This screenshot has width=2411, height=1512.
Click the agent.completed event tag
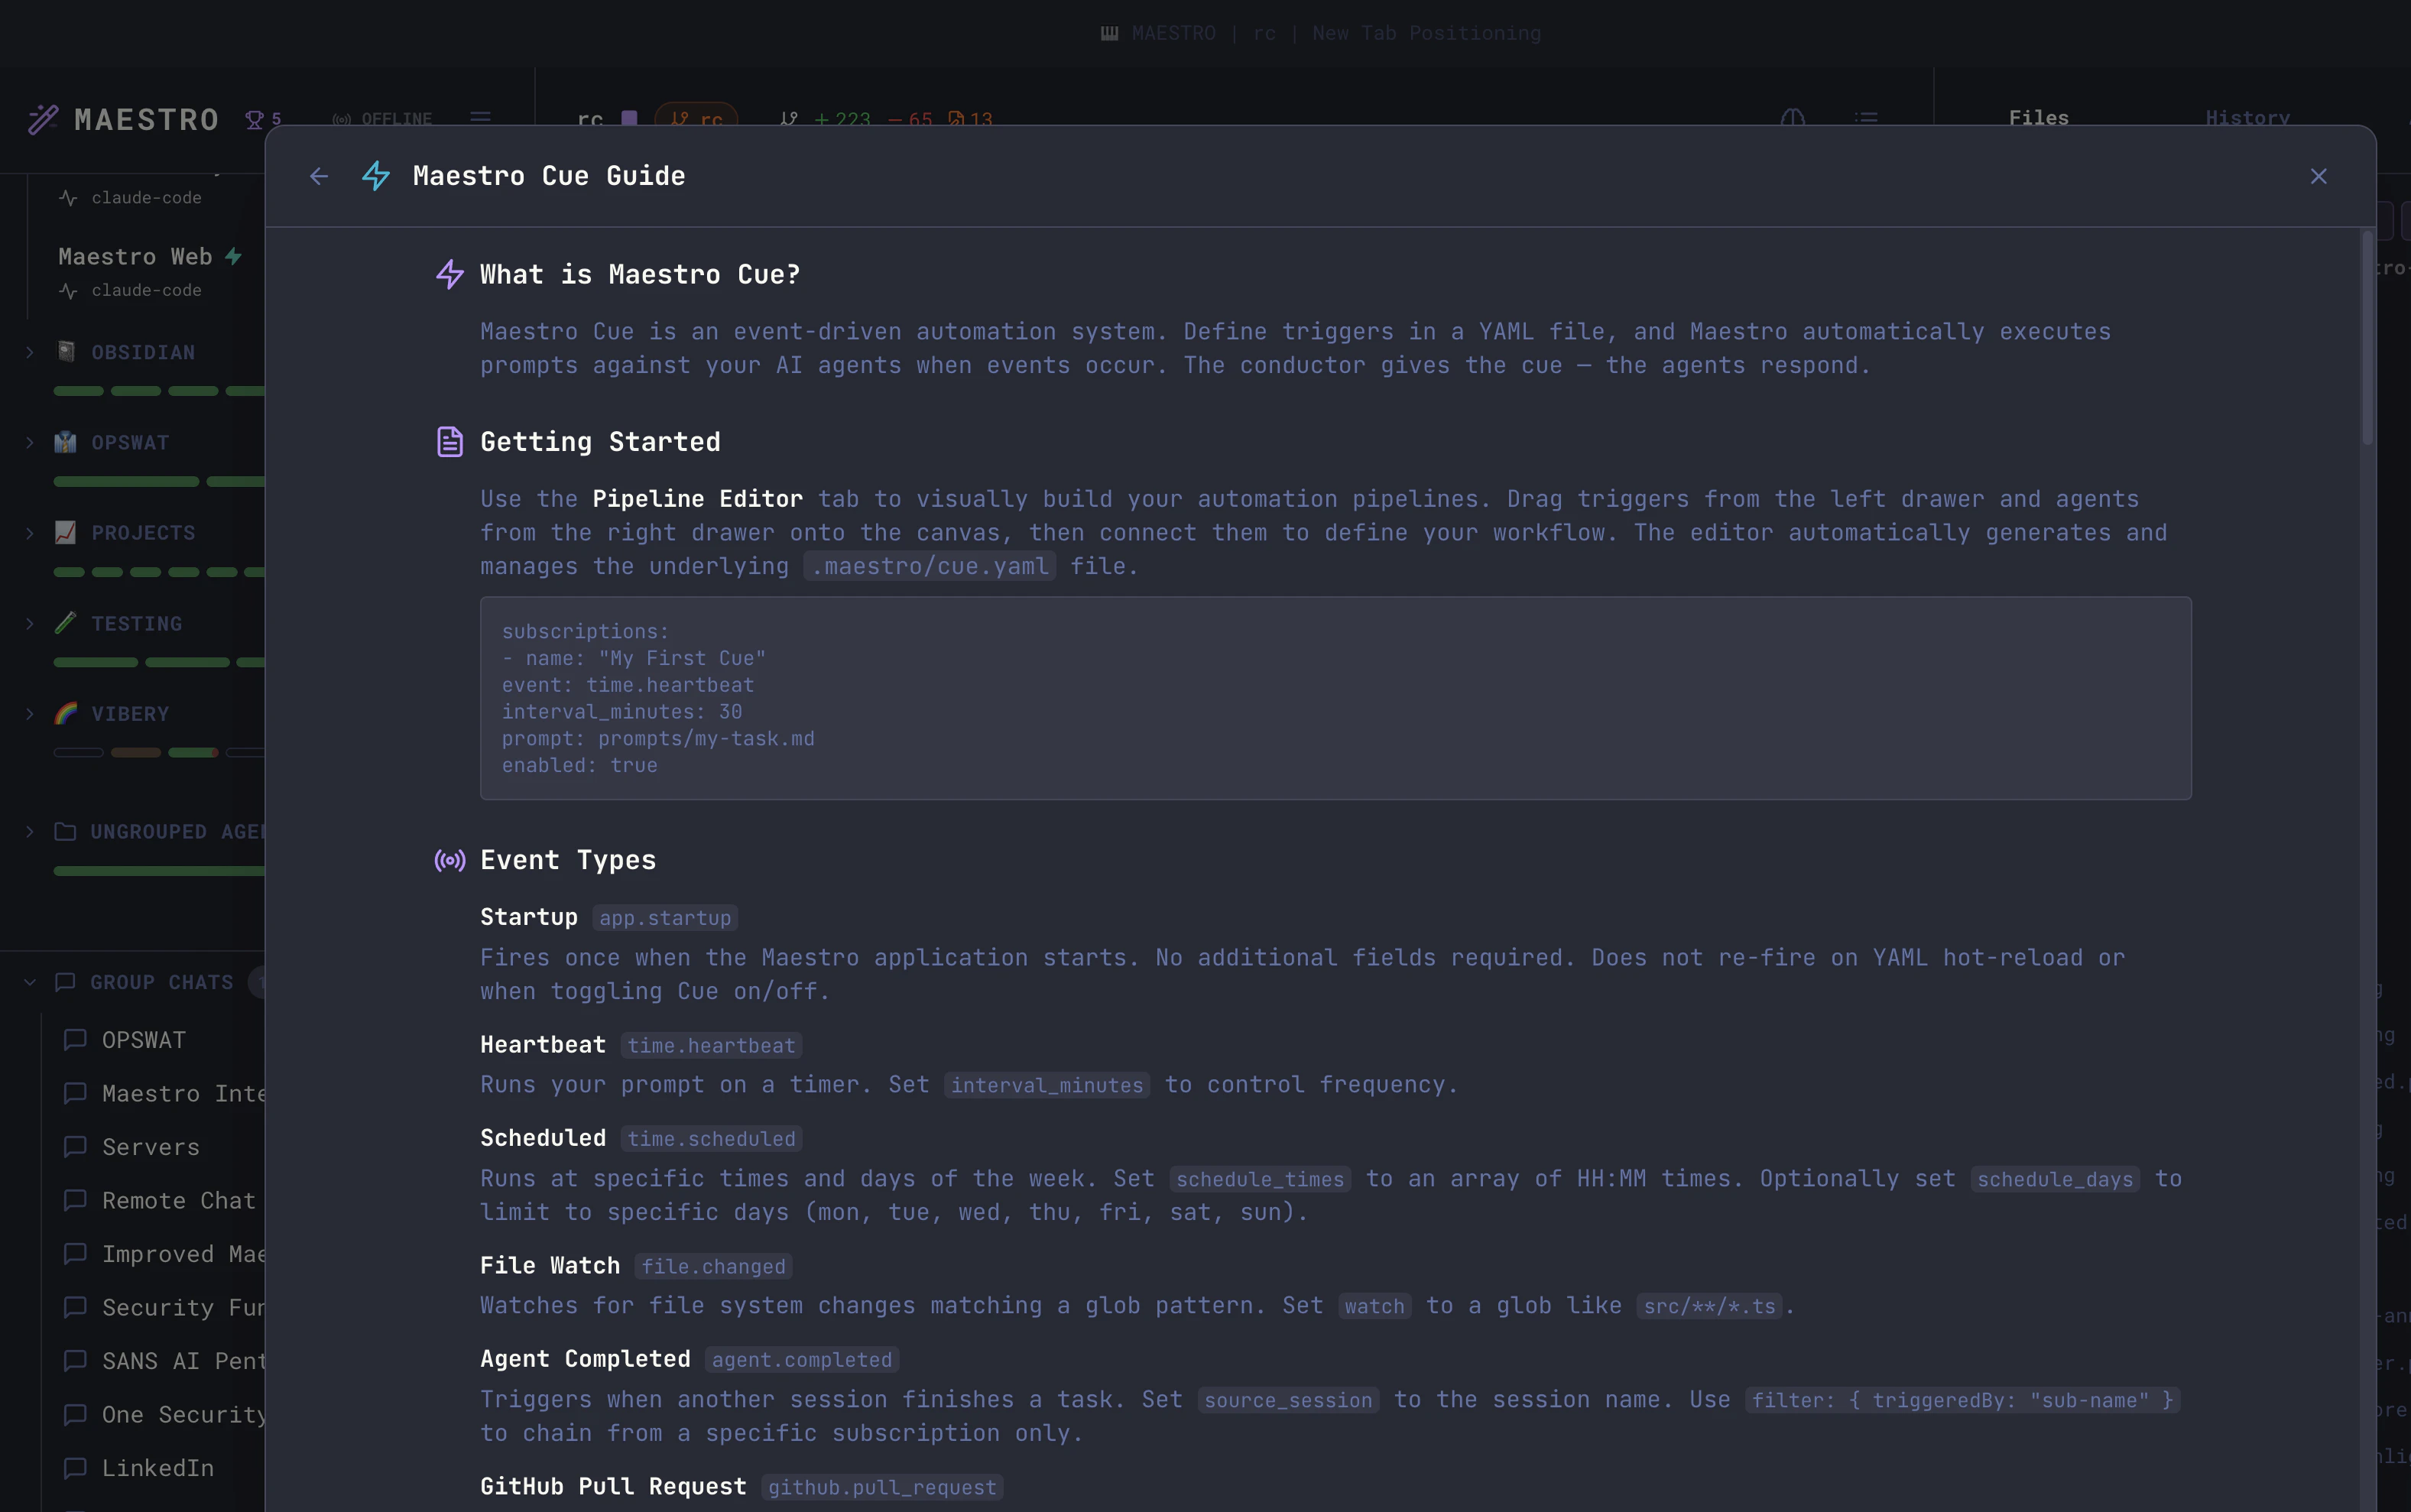point(802,1360)
